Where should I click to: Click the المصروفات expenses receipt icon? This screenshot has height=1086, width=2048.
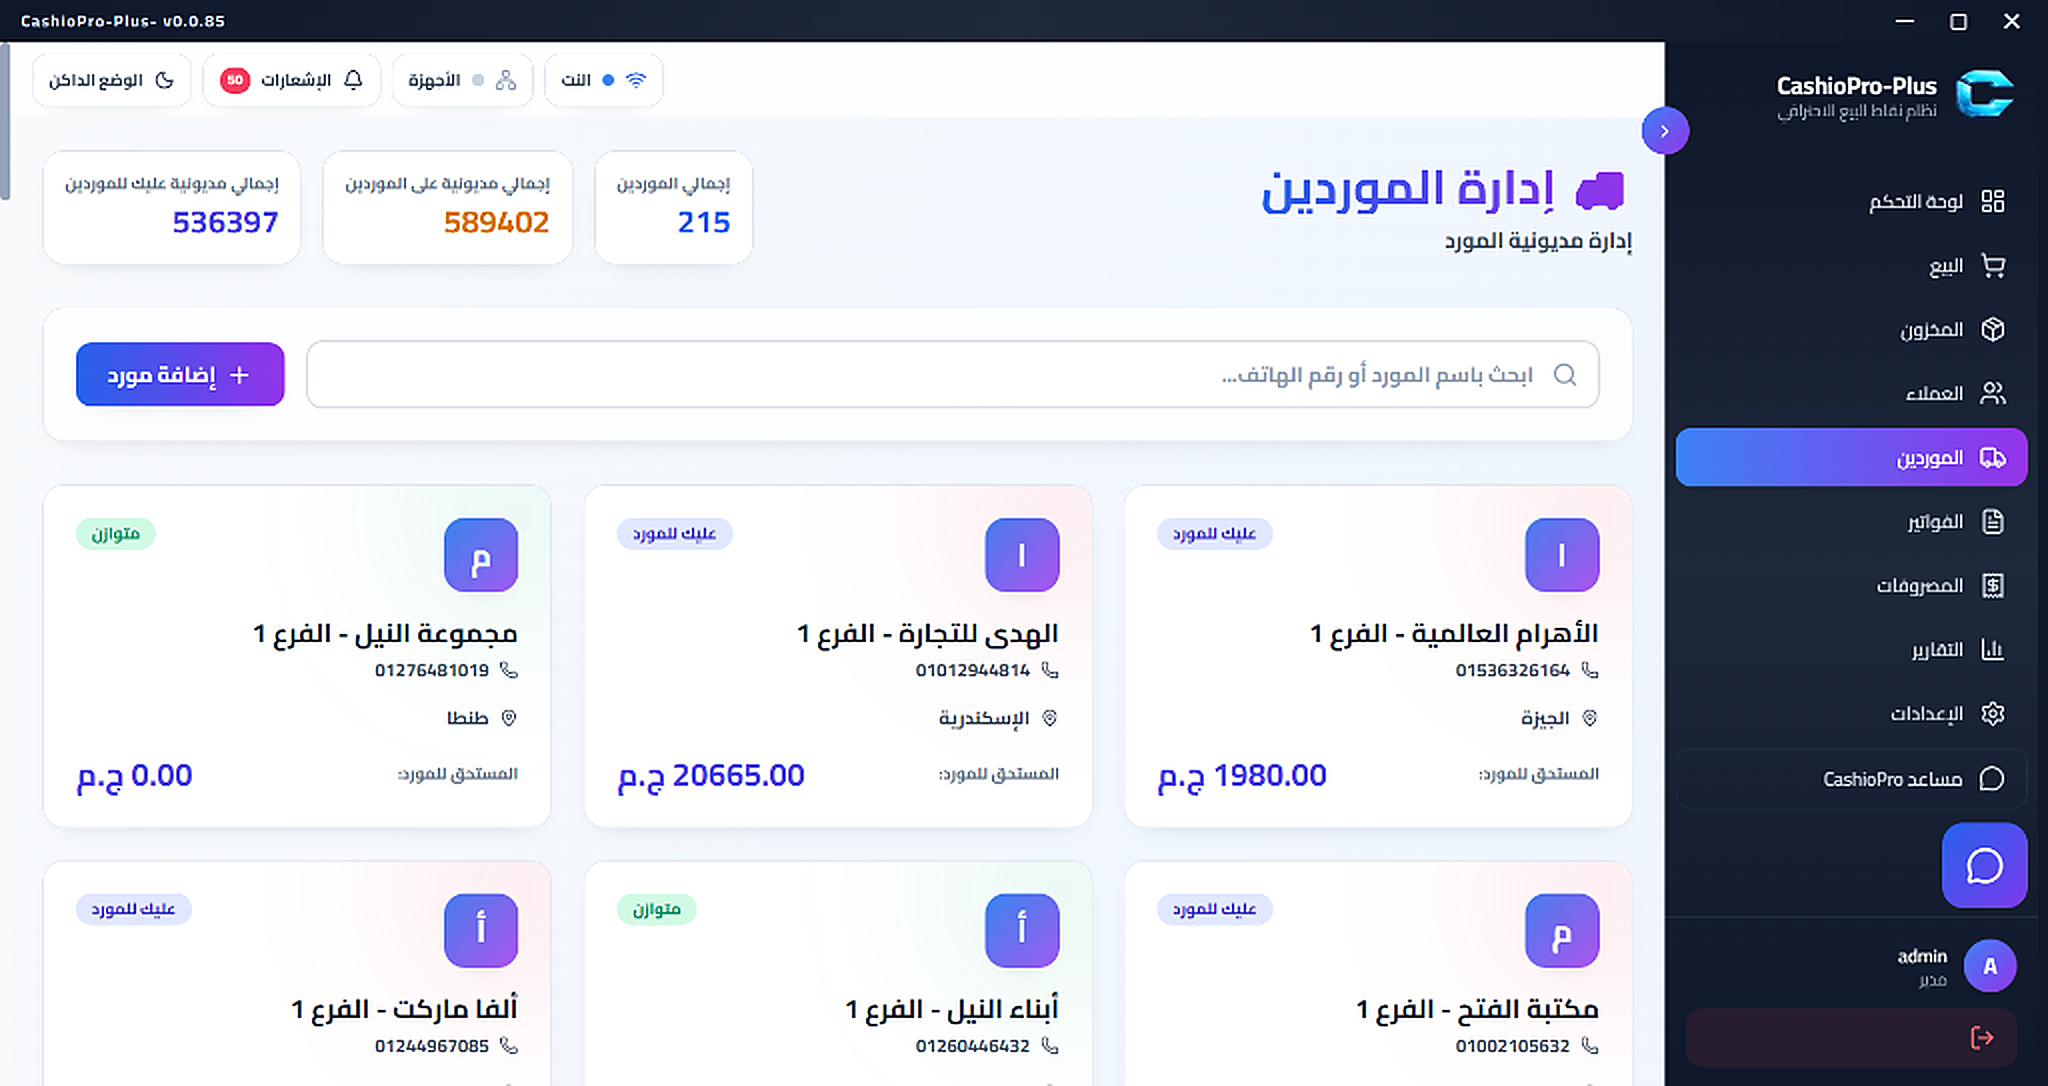coord(1993,586)
